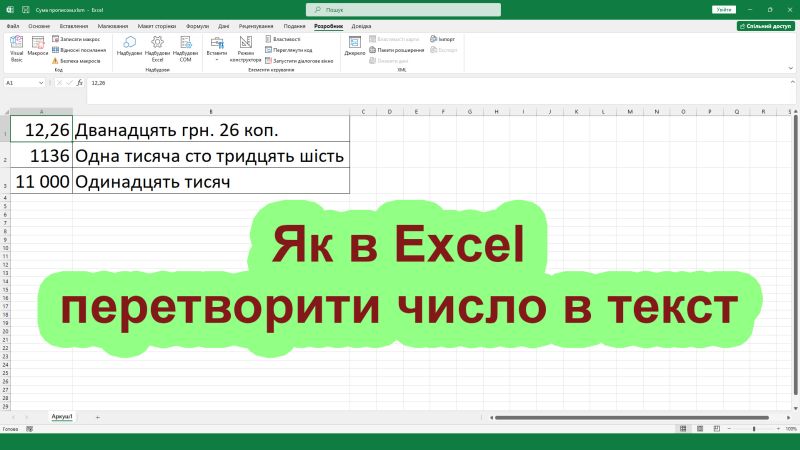Toggle Відносні посилання for macros

pos(79,50)
